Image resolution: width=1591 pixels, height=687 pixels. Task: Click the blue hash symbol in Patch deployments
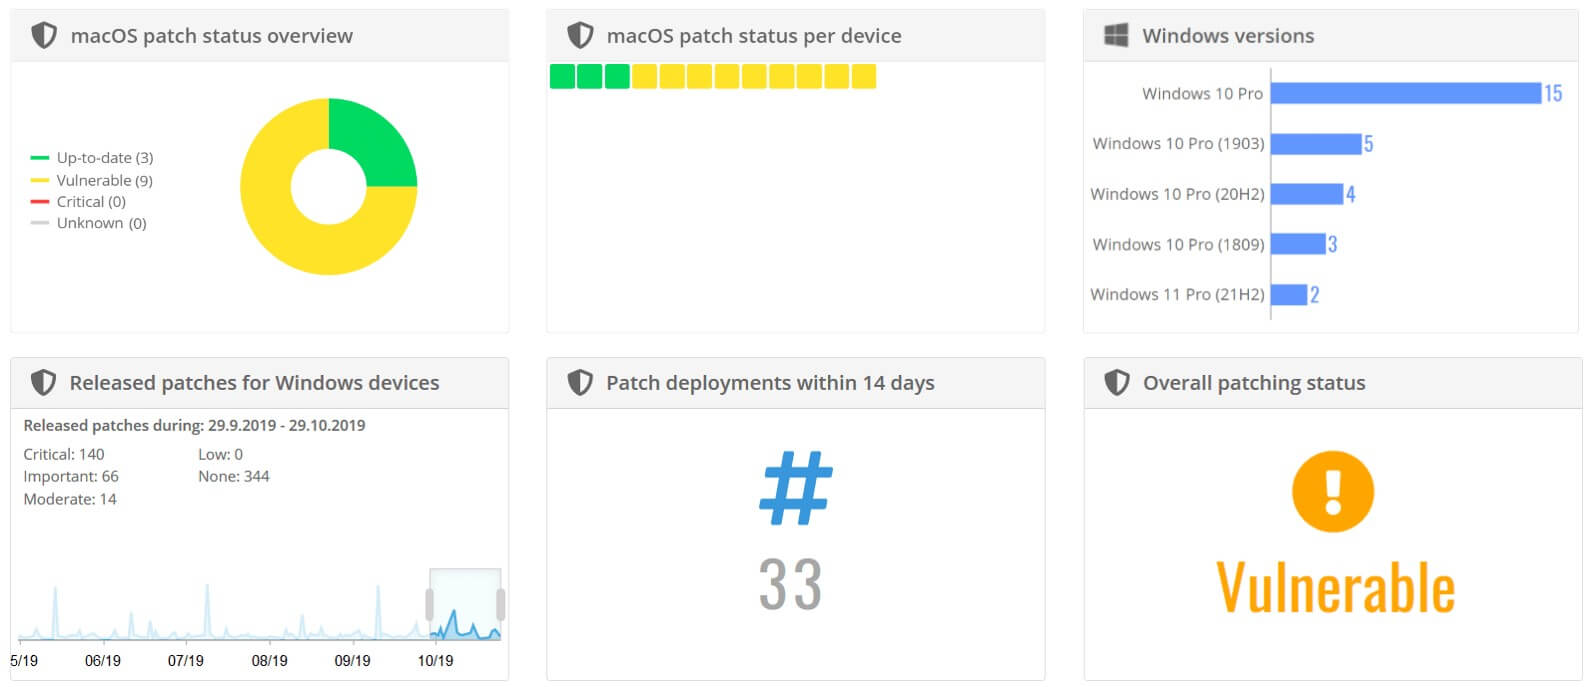click(x=796, y=488)
